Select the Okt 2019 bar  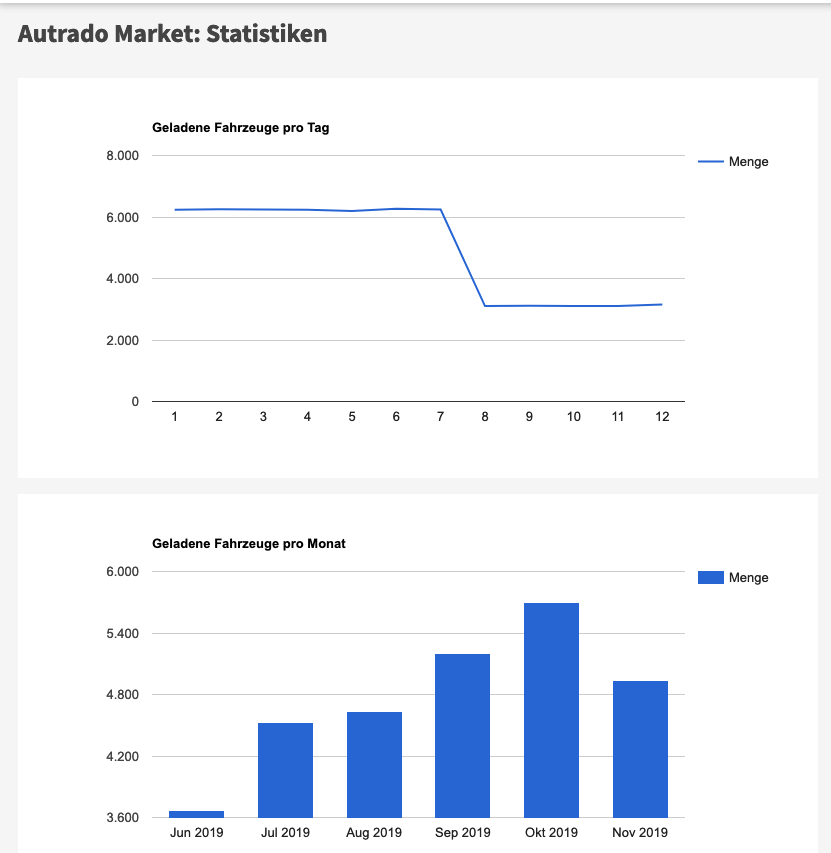pyautogui.click(x=551, y=710)
